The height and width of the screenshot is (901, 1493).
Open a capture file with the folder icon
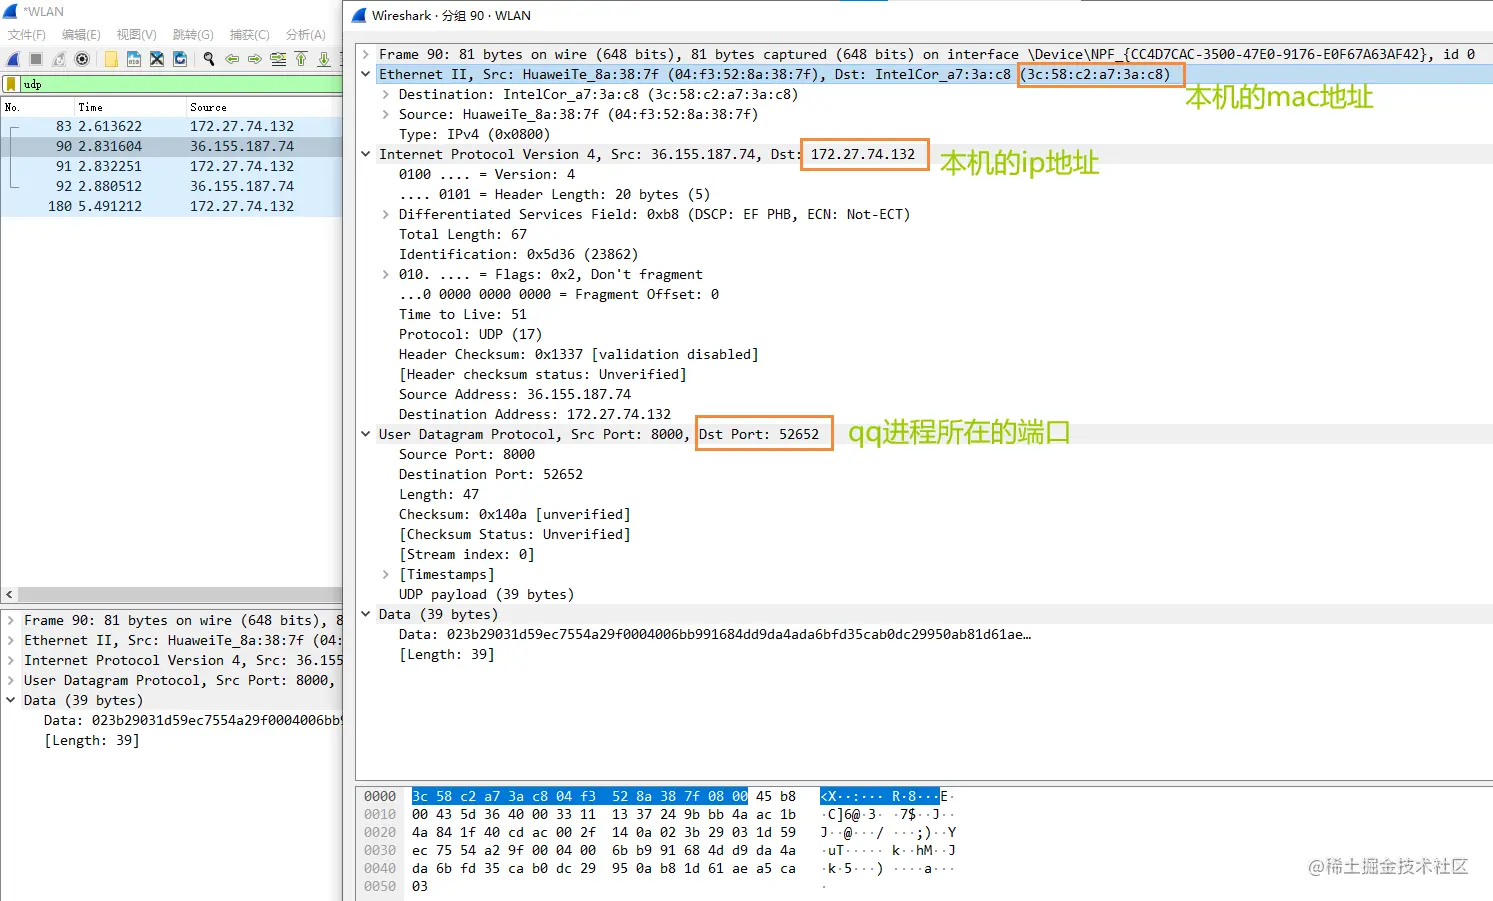(111, 59)
